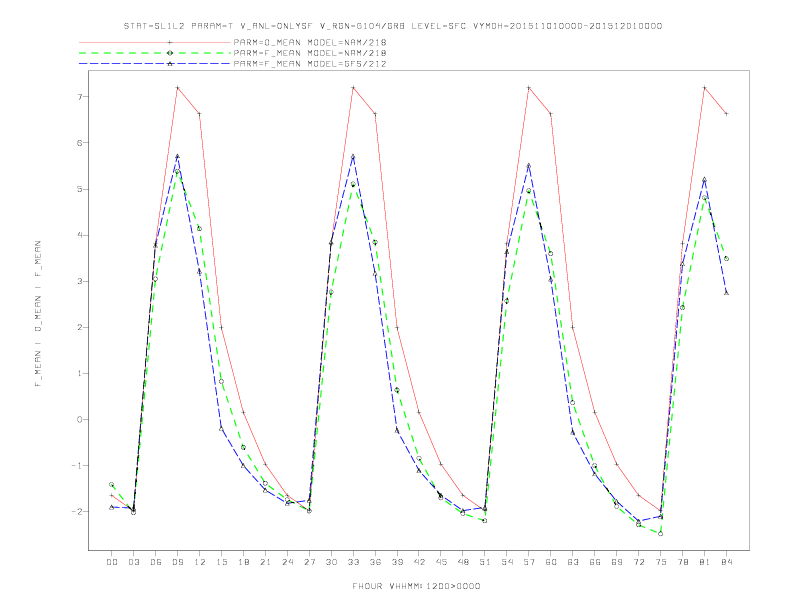Click the red solid legend line sample
This screenshot has height=612, width=792.
click(155, 42)
